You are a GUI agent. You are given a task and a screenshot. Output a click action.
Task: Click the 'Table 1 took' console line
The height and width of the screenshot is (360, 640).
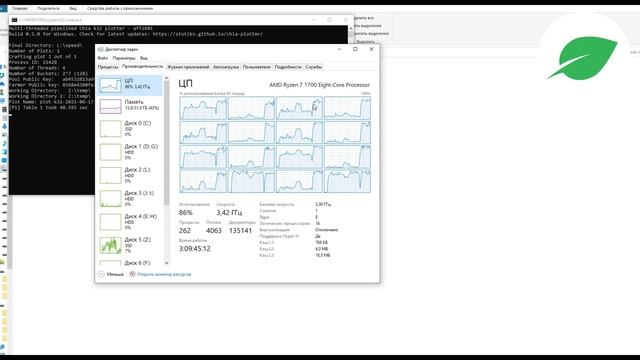pyautogui.click(x=48, y=108)
